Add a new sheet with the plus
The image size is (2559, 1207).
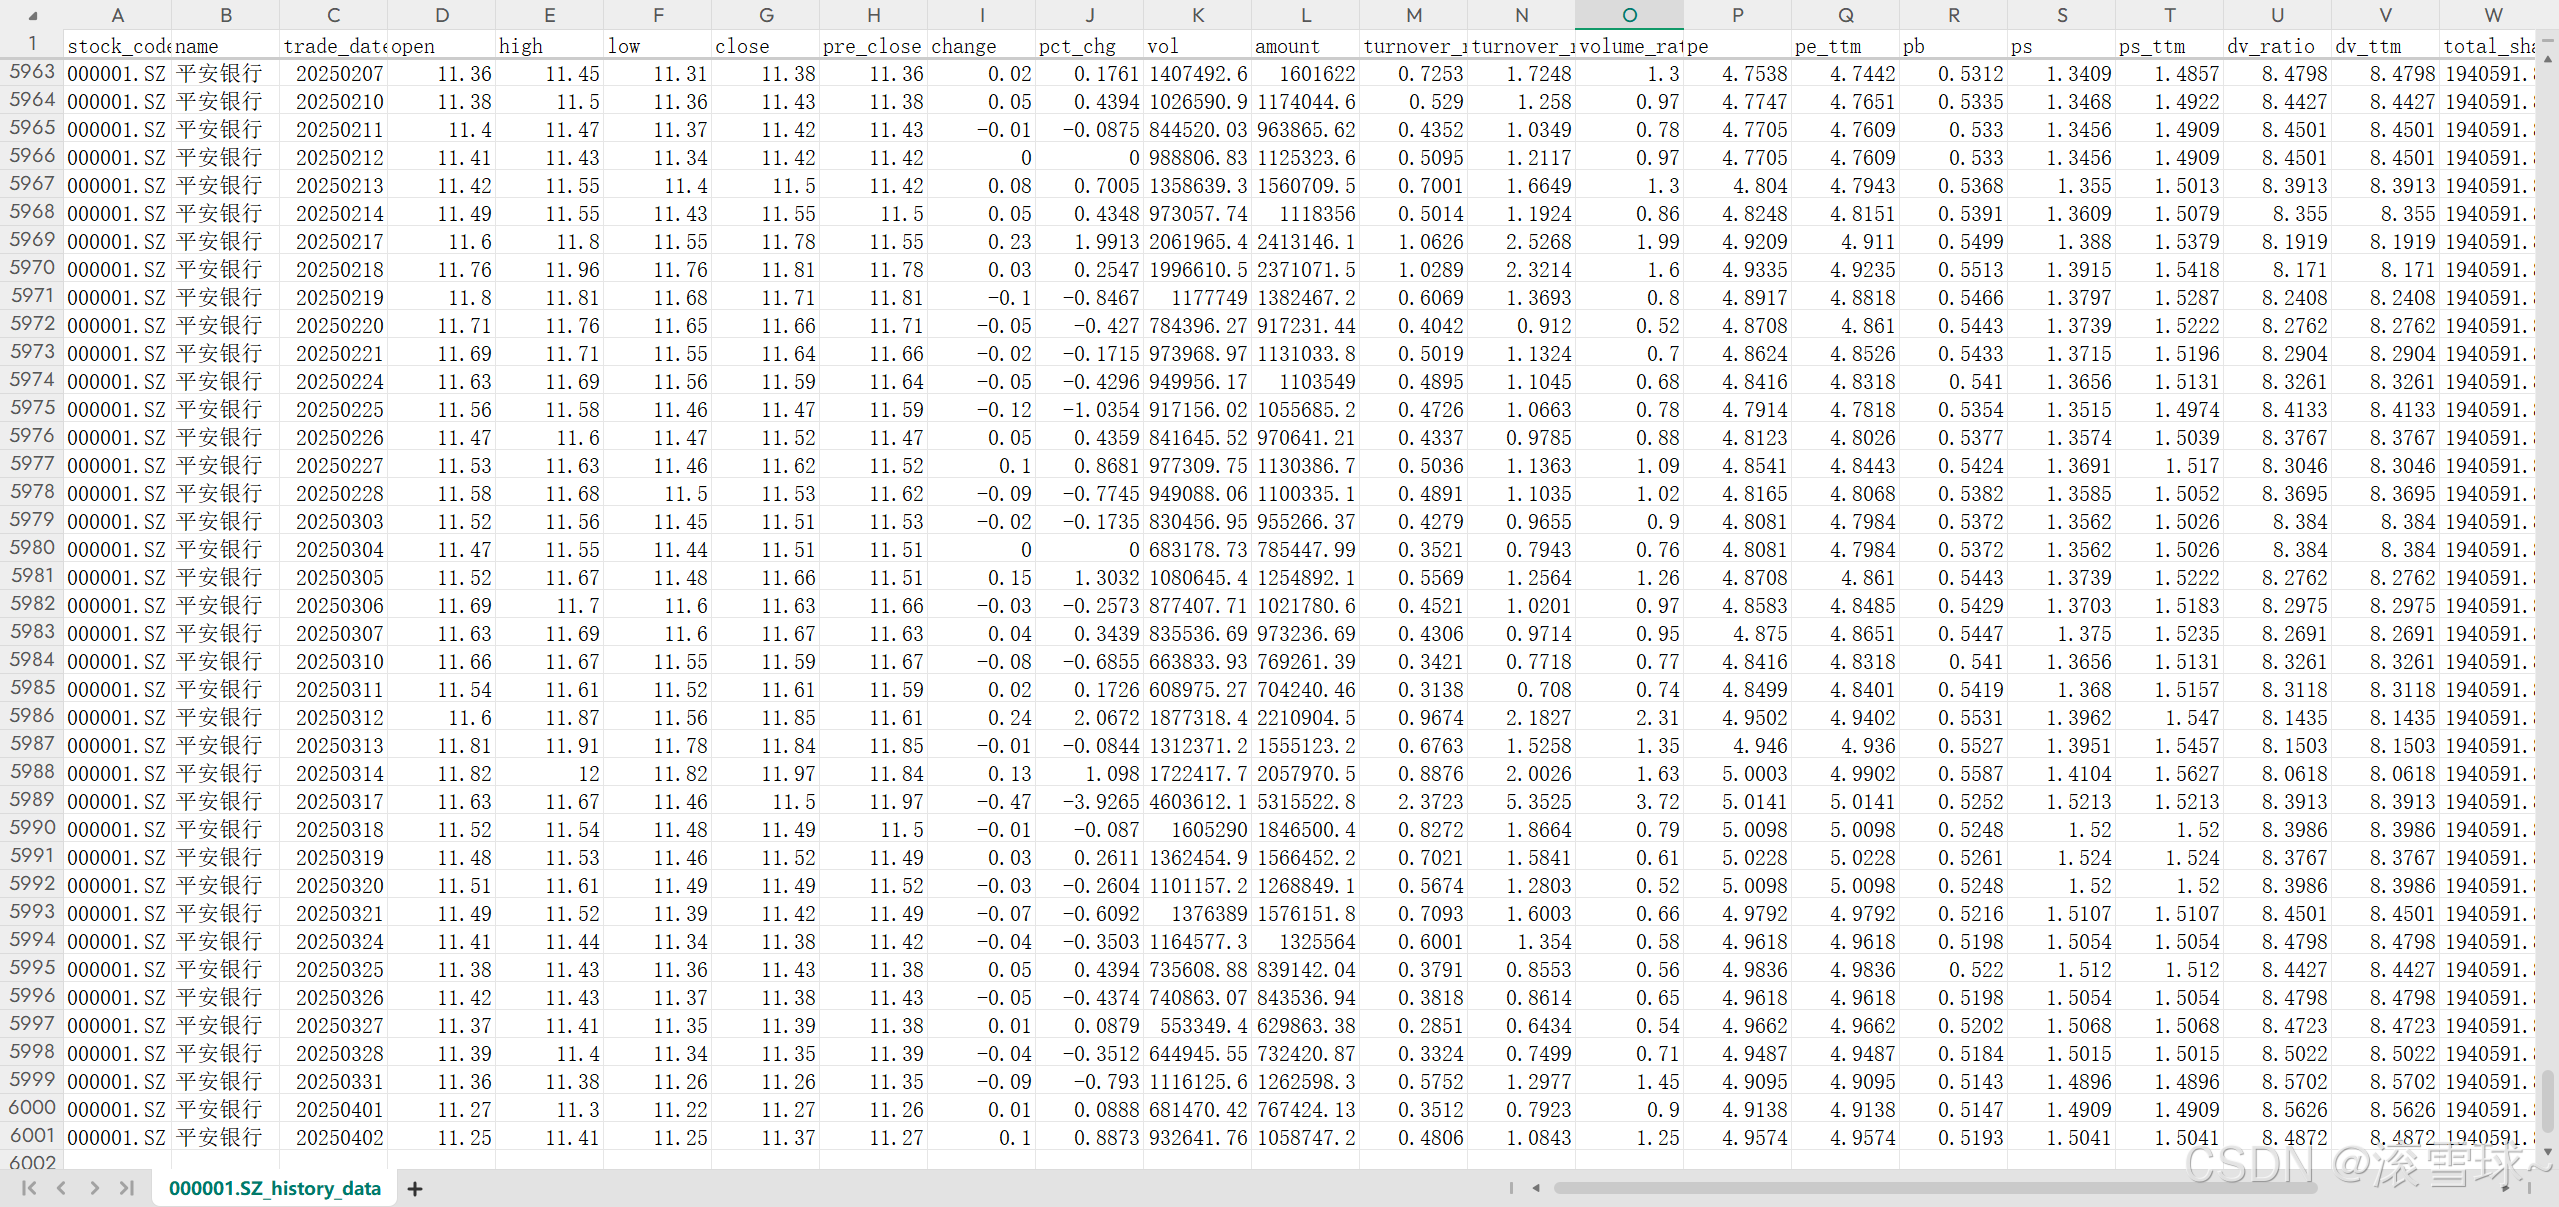coord(415,1188)
